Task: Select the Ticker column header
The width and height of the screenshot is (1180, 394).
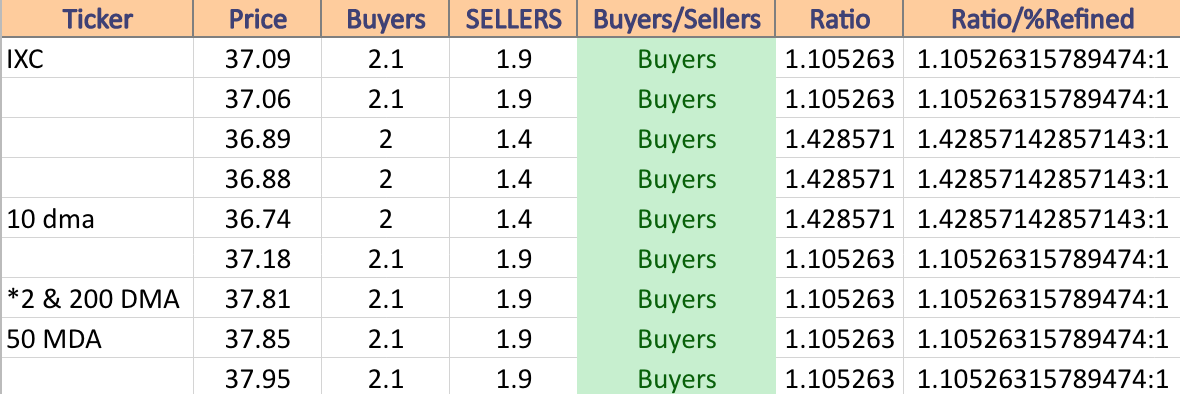Action: click(96, 18)
